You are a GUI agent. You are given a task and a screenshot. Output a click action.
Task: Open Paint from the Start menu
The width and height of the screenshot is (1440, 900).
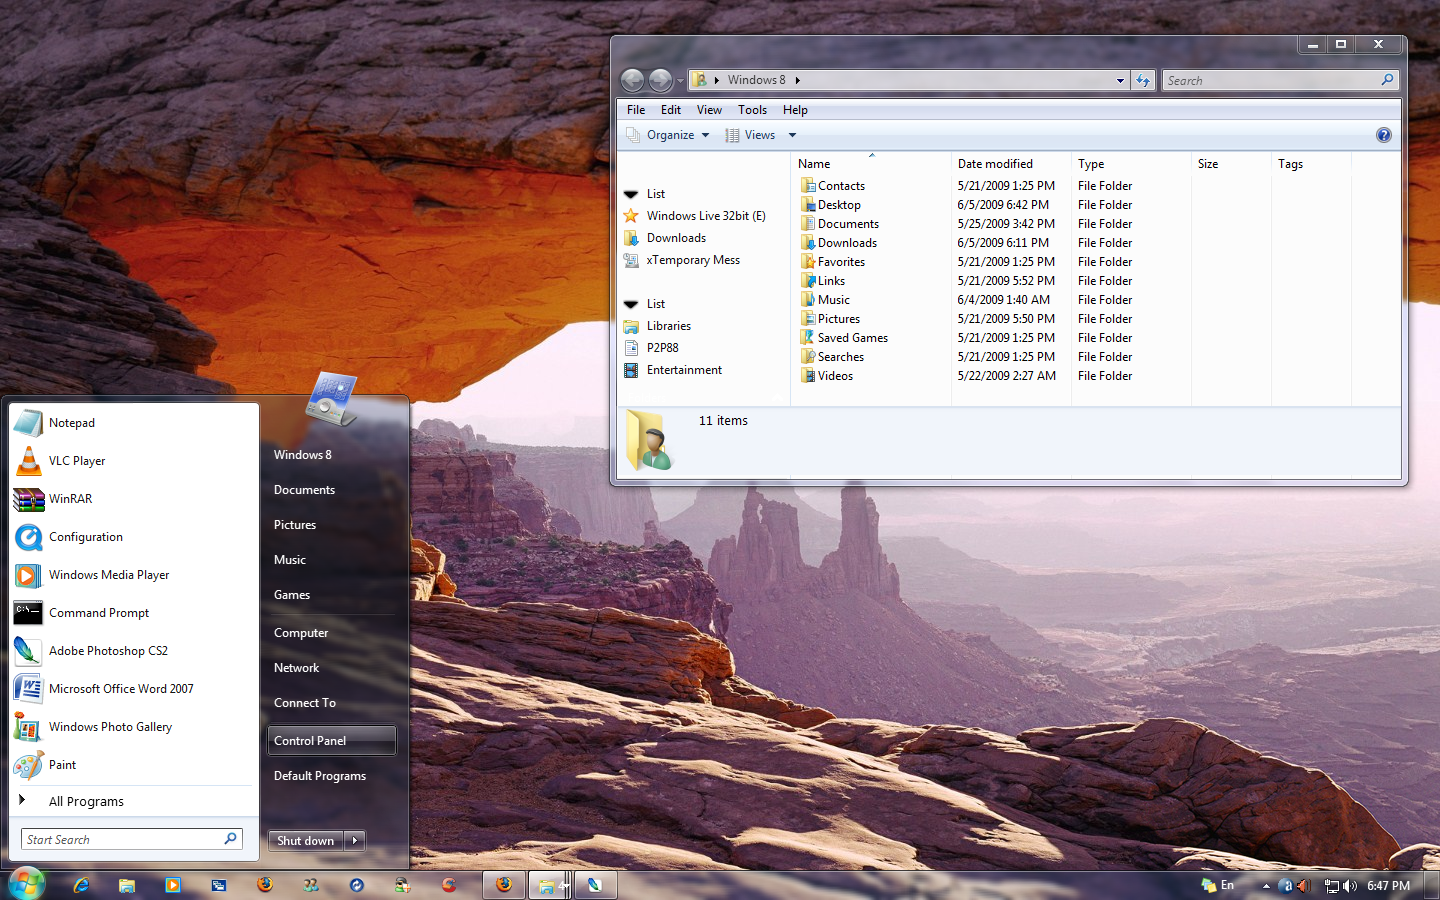coord(61,764)
